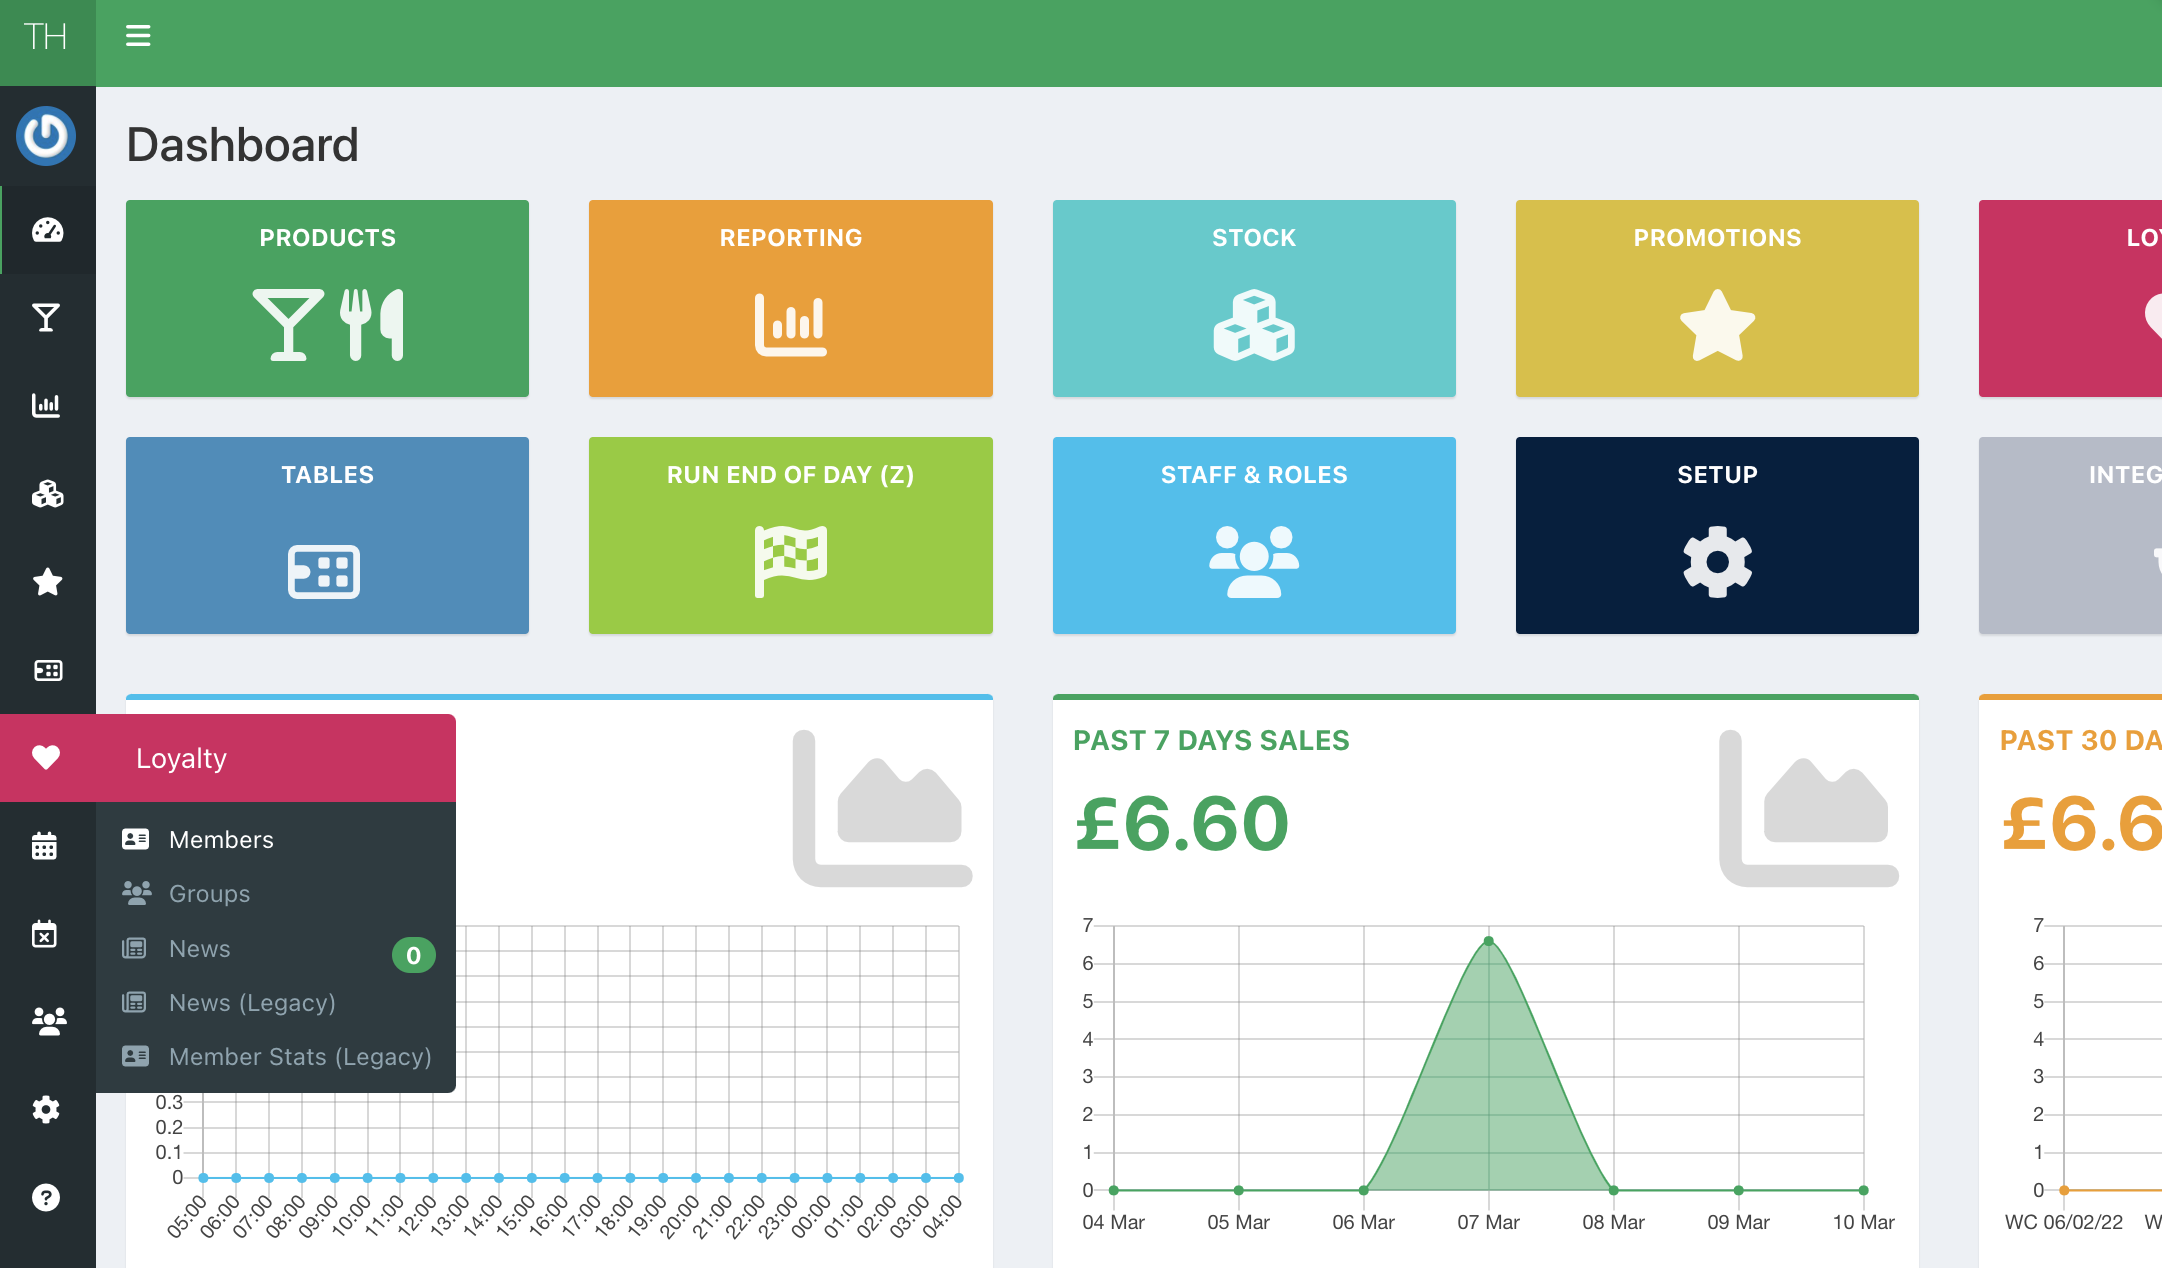Open the dashboard gauge sidebar icon
The height and width of the screenshot is (1268, 2162).
point(47,230)
